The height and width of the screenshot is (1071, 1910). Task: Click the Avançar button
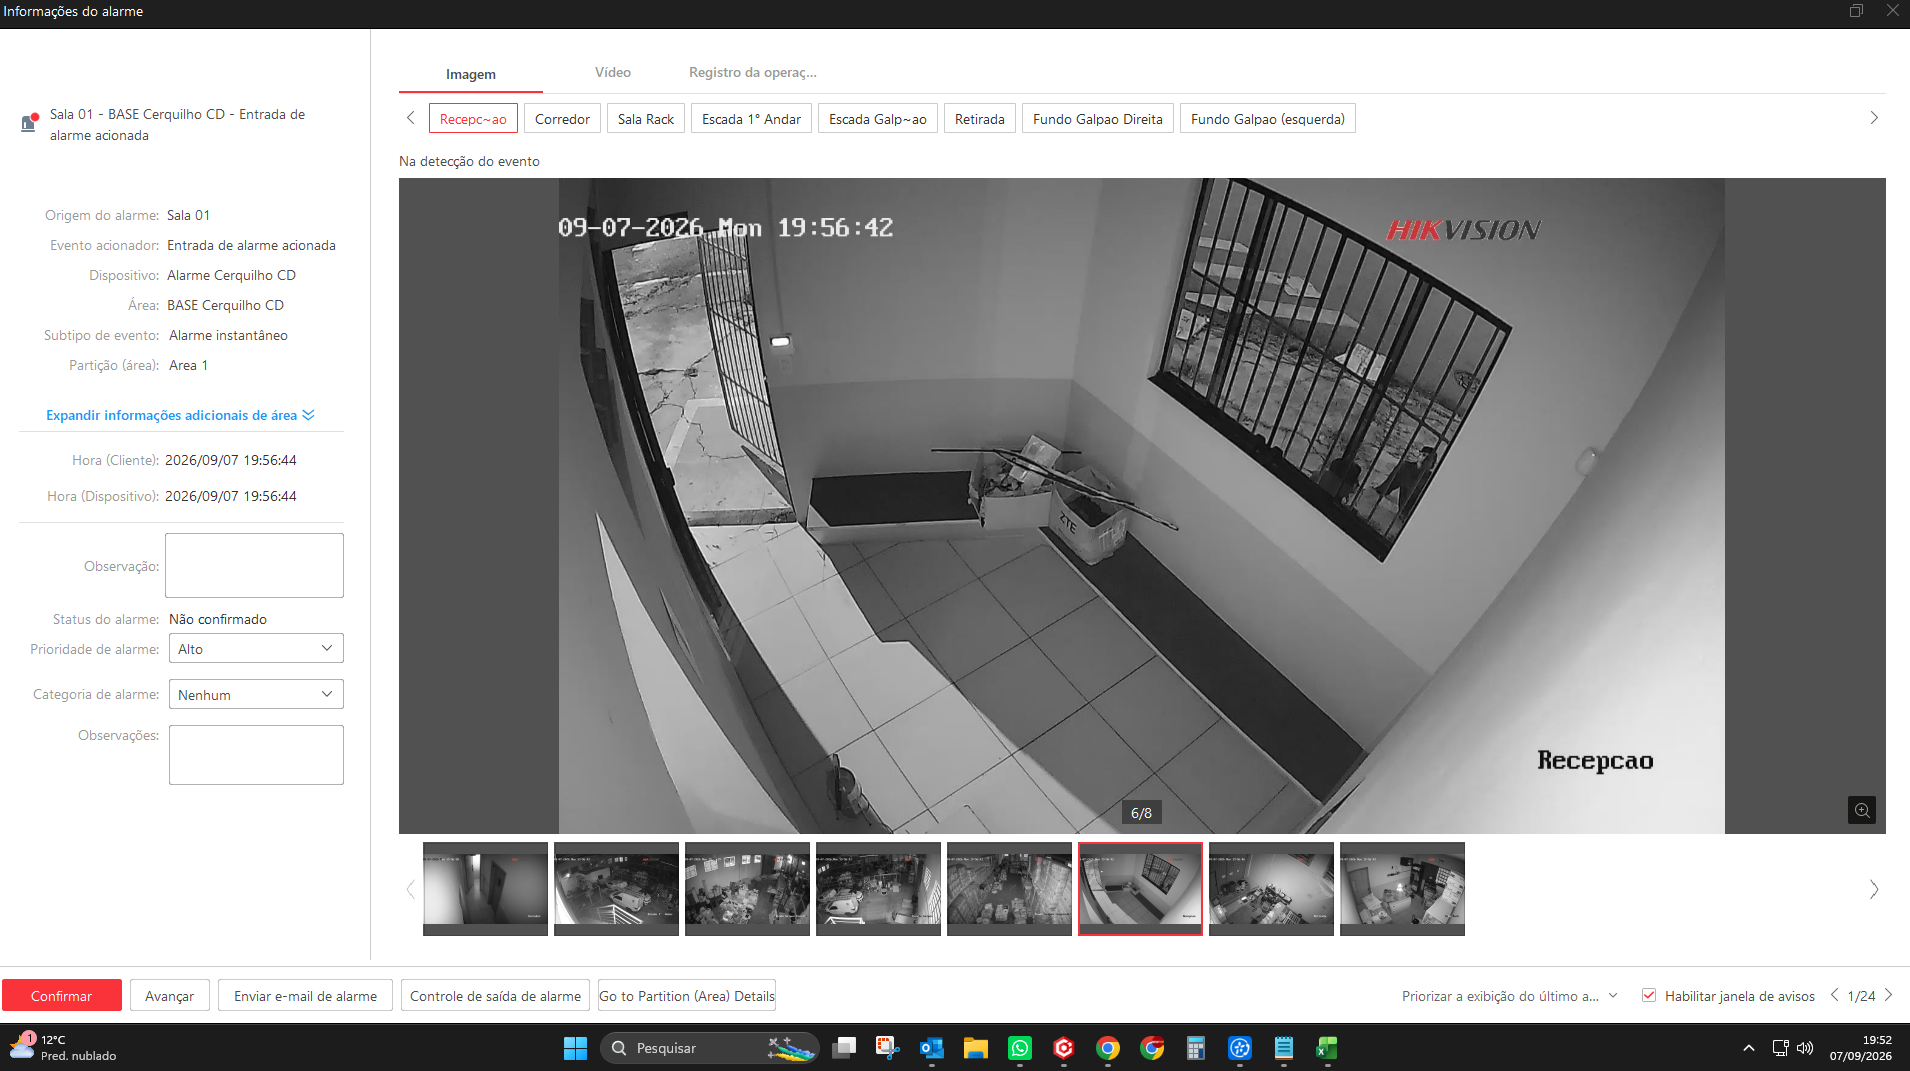(170, 995)
